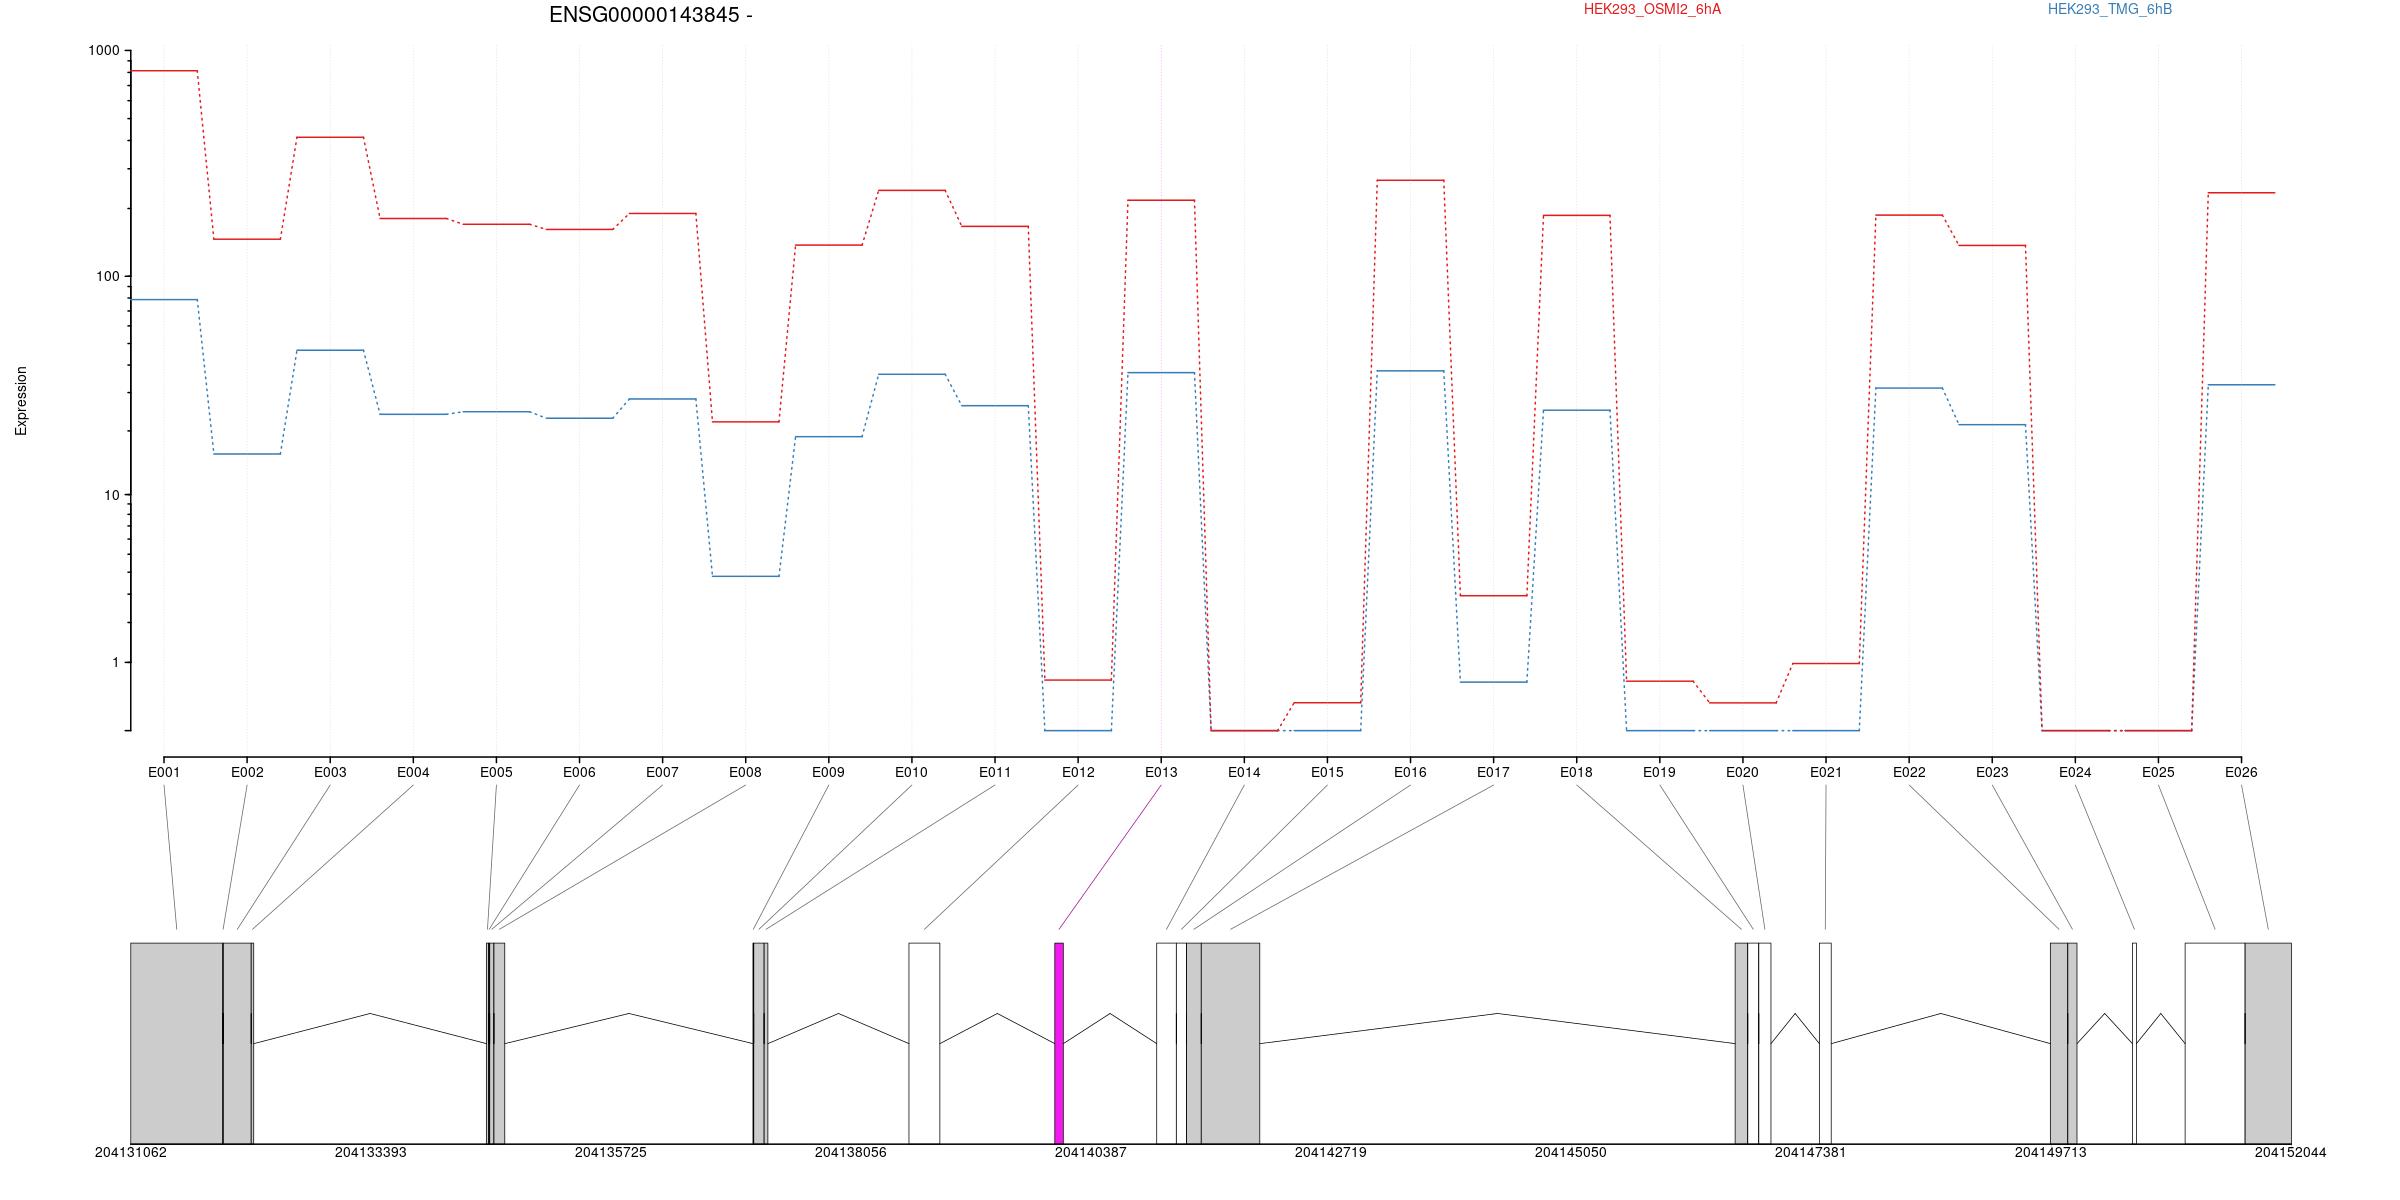2400x1200 pixels.
Task: Click genomic coordinate 204149713
Action: tap(2051, 1153)
